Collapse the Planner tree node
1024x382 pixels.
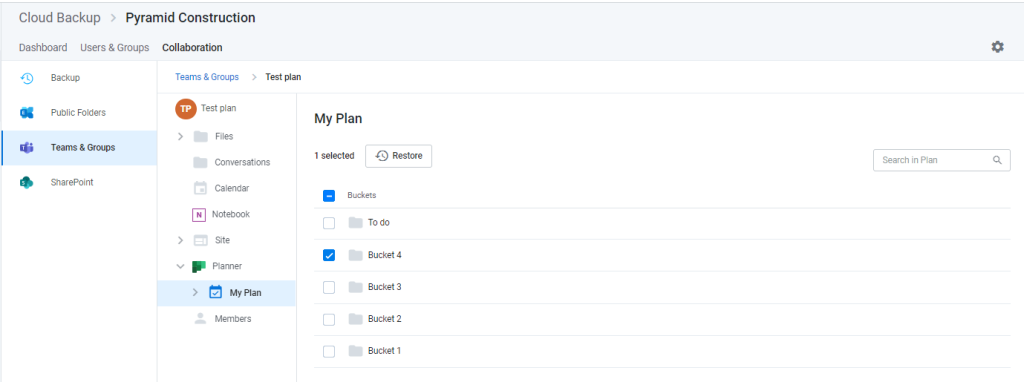(x=181, y=266)
